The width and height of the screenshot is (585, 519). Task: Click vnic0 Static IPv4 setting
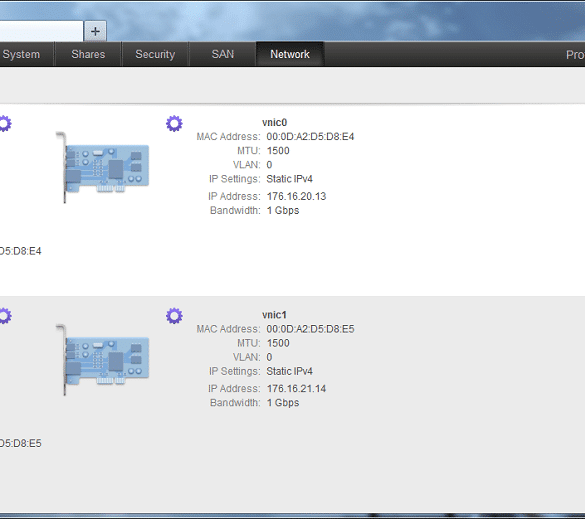click(x=290, y=179)
